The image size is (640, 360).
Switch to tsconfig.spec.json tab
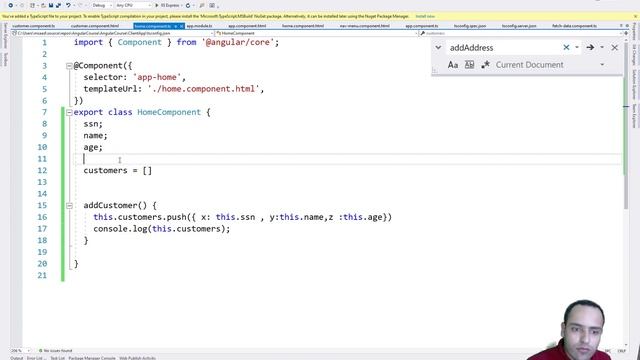click(x=470, y=26)
